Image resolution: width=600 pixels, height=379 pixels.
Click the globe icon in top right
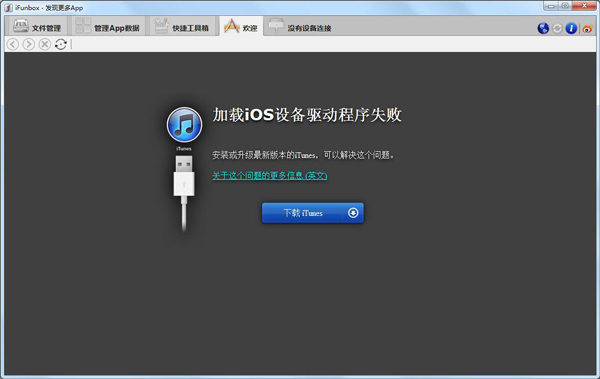pos(543,28)
